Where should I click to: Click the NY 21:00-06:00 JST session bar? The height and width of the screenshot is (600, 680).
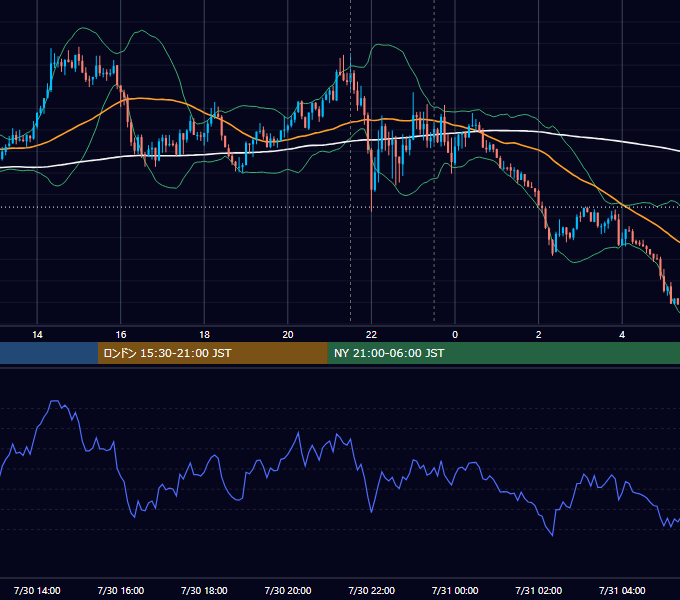tap(503, 353)
